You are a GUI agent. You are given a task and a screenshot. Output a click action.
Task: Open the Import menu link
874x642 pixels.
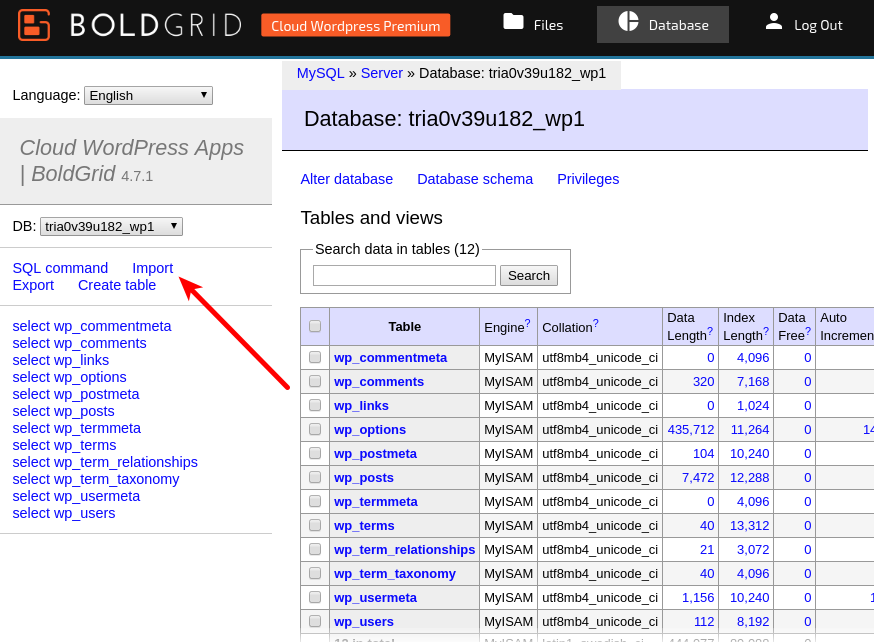(153, 268)
